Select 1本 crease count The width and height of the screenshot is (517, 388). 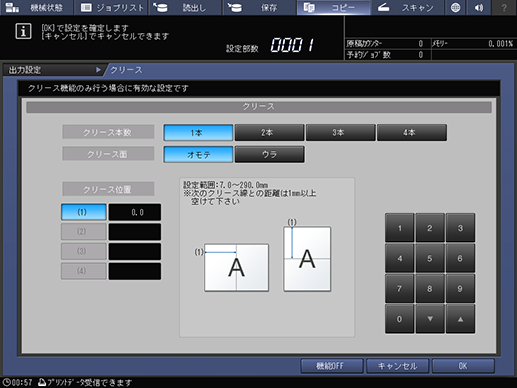[x=198, y=133]
